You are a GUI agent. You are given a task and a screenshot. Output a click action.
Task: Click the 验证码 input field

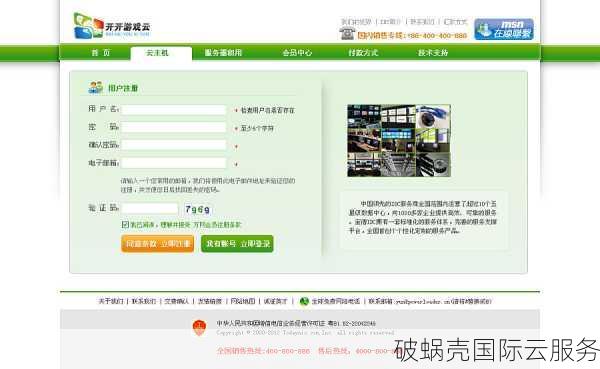(150, 209)
